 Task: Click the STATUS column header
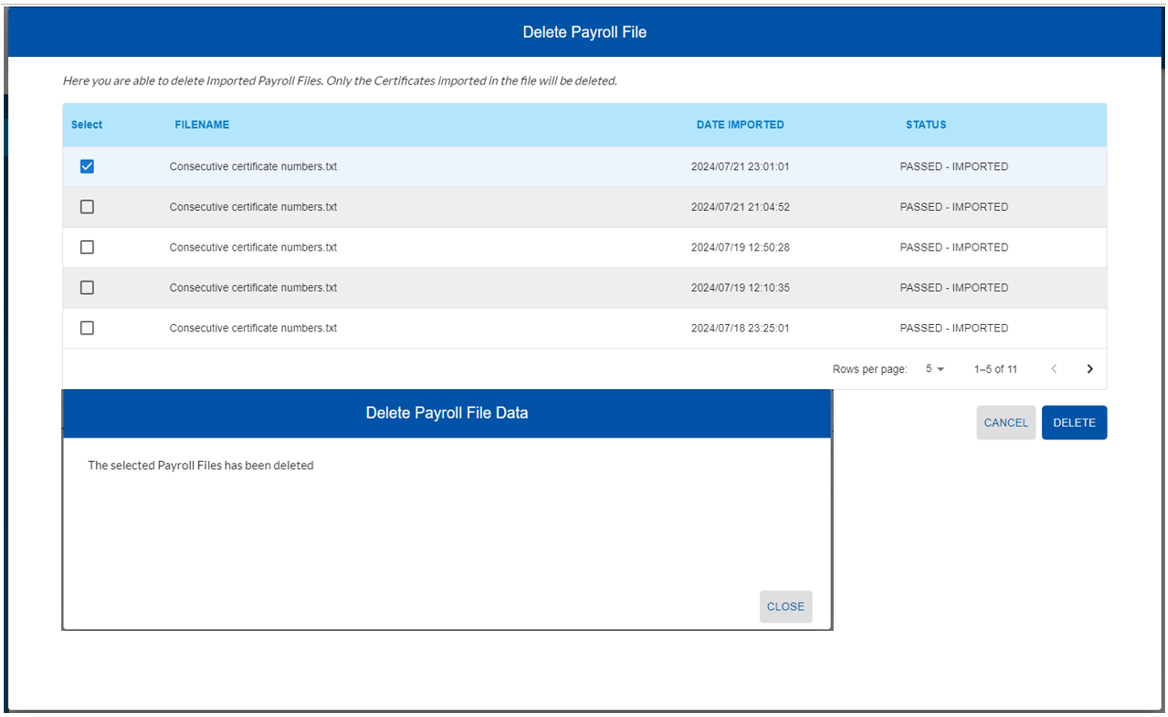coord(925,125)
